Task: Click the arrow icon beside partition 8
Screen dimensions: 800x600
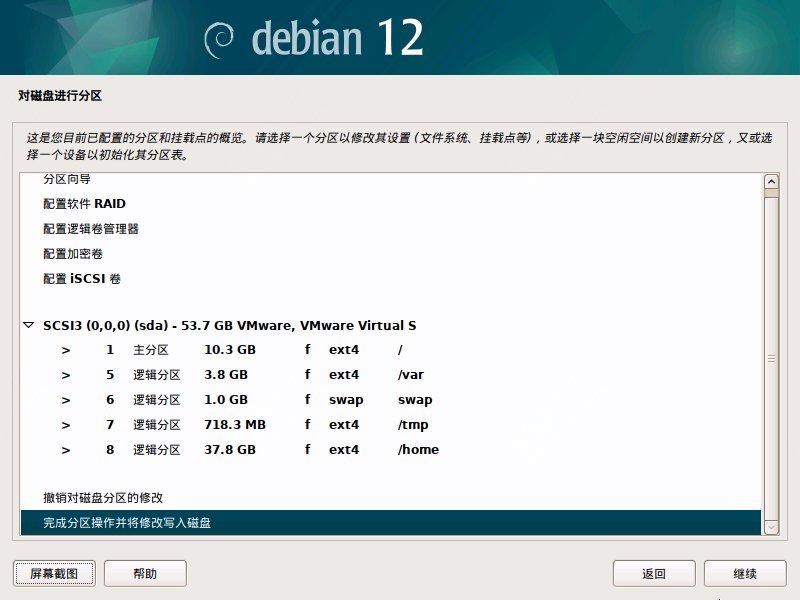Action: (66, 450)
